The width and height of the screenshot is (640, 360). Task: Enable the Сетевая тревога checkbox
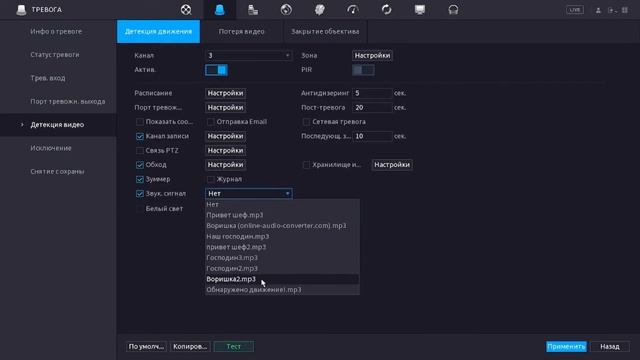pyautogui.click(x=306, y=122)
